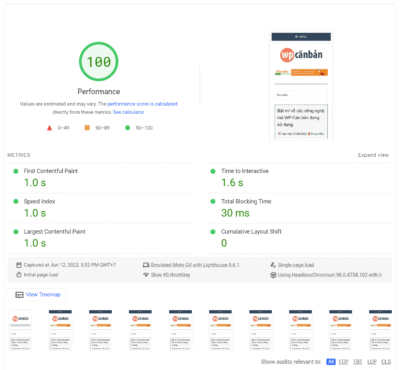Click the '30 ms' Total Blocking Time value

pos(235,213)
